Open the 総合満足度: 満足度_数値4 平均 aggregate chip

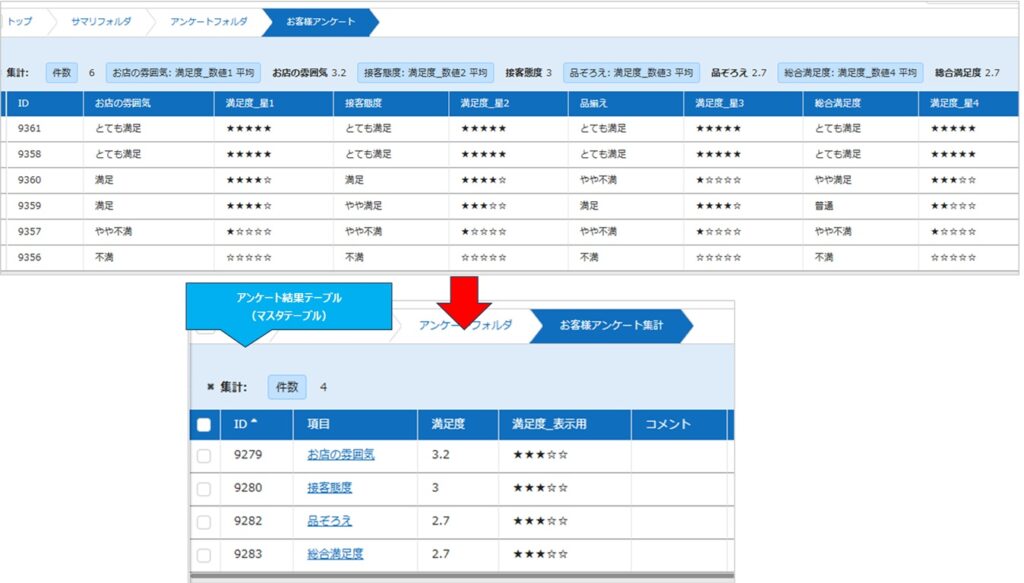(x=850, y=72)
